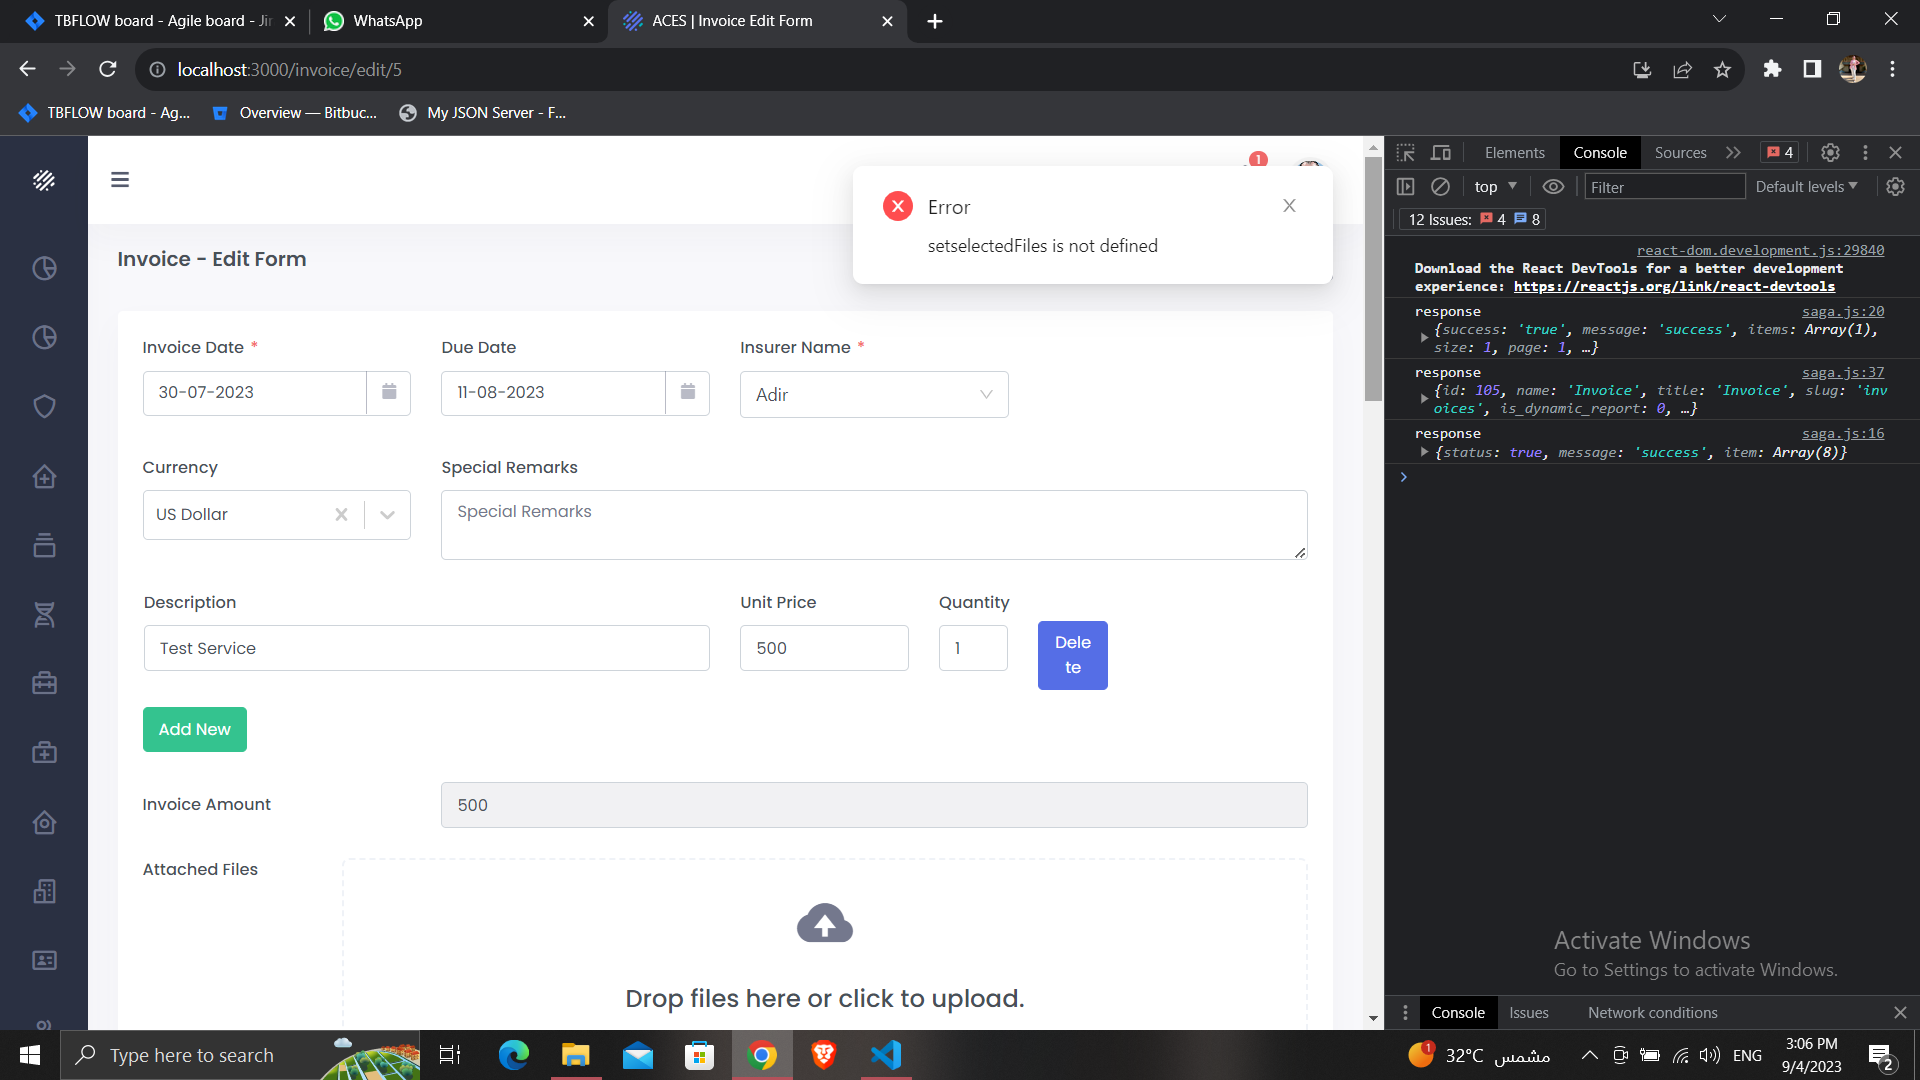The image size is (1920, 1080).
Task: Click the cloud upload icon
Action: [824, 924]
